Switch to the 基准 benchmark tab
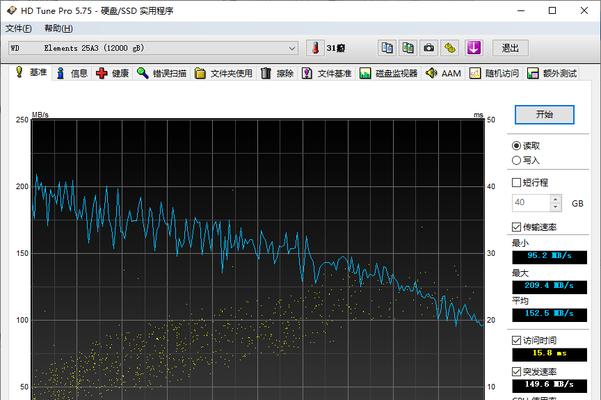Viewport: 601px width, 400px height. coord(31,72)
